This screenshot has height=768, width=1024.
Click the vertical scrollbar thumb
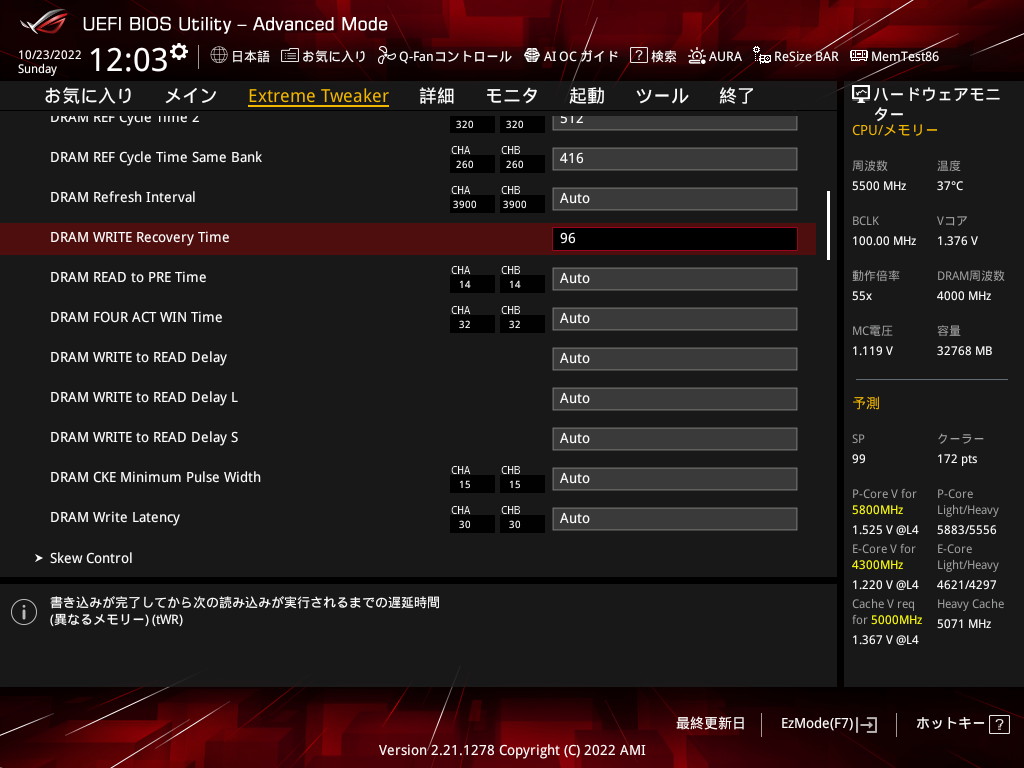[x=828, y=225]
